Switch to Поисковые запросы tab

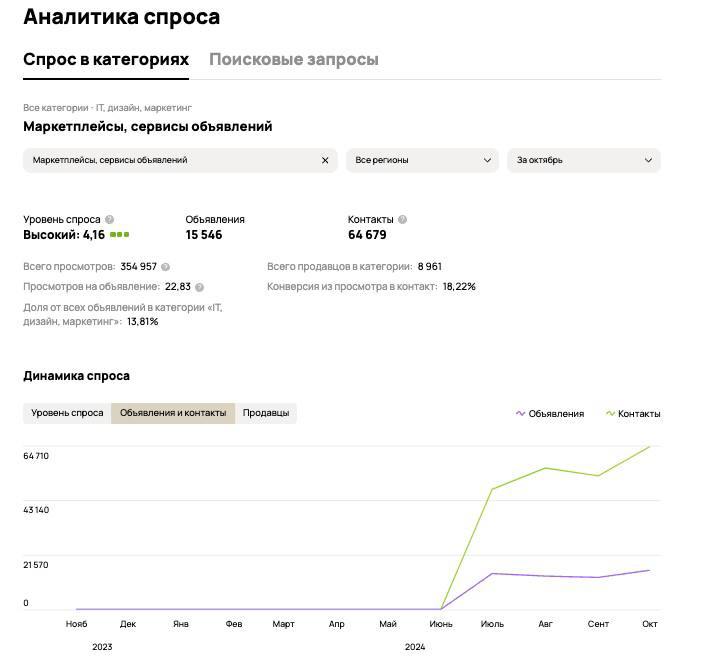(293, 59)
